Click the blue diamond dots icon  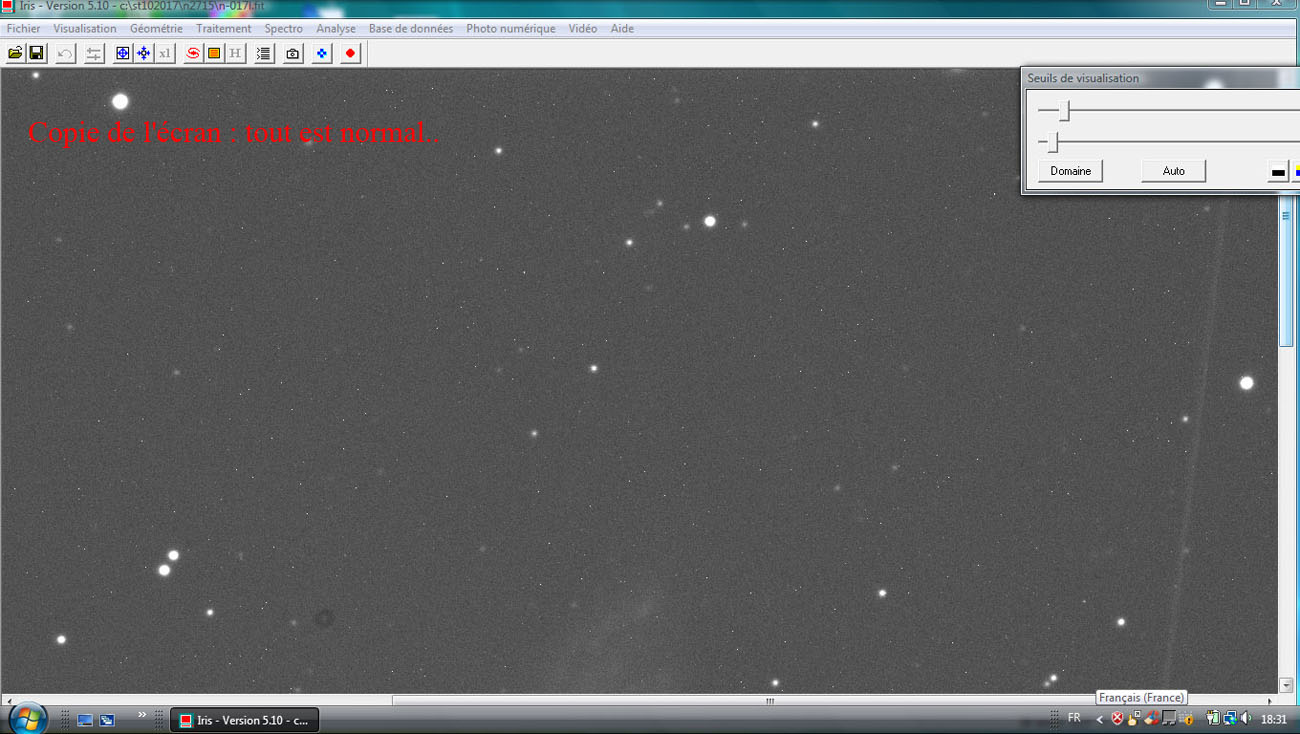(322, 53)
